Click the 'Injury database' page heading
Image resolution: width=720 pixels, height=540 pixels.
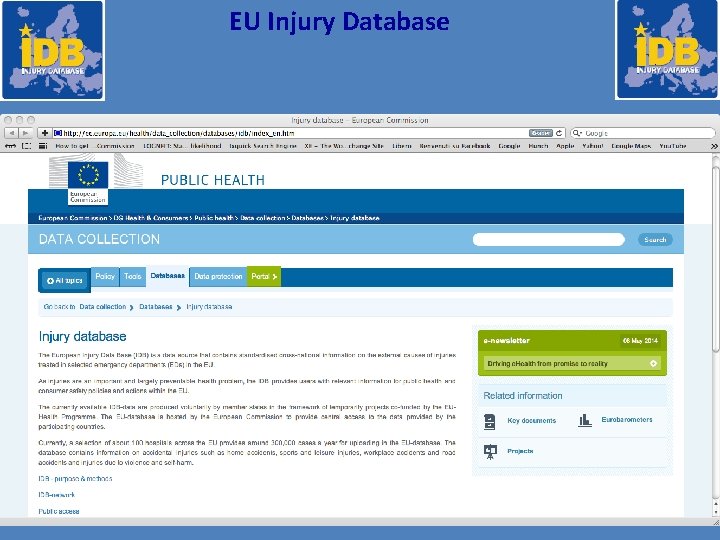82,337
